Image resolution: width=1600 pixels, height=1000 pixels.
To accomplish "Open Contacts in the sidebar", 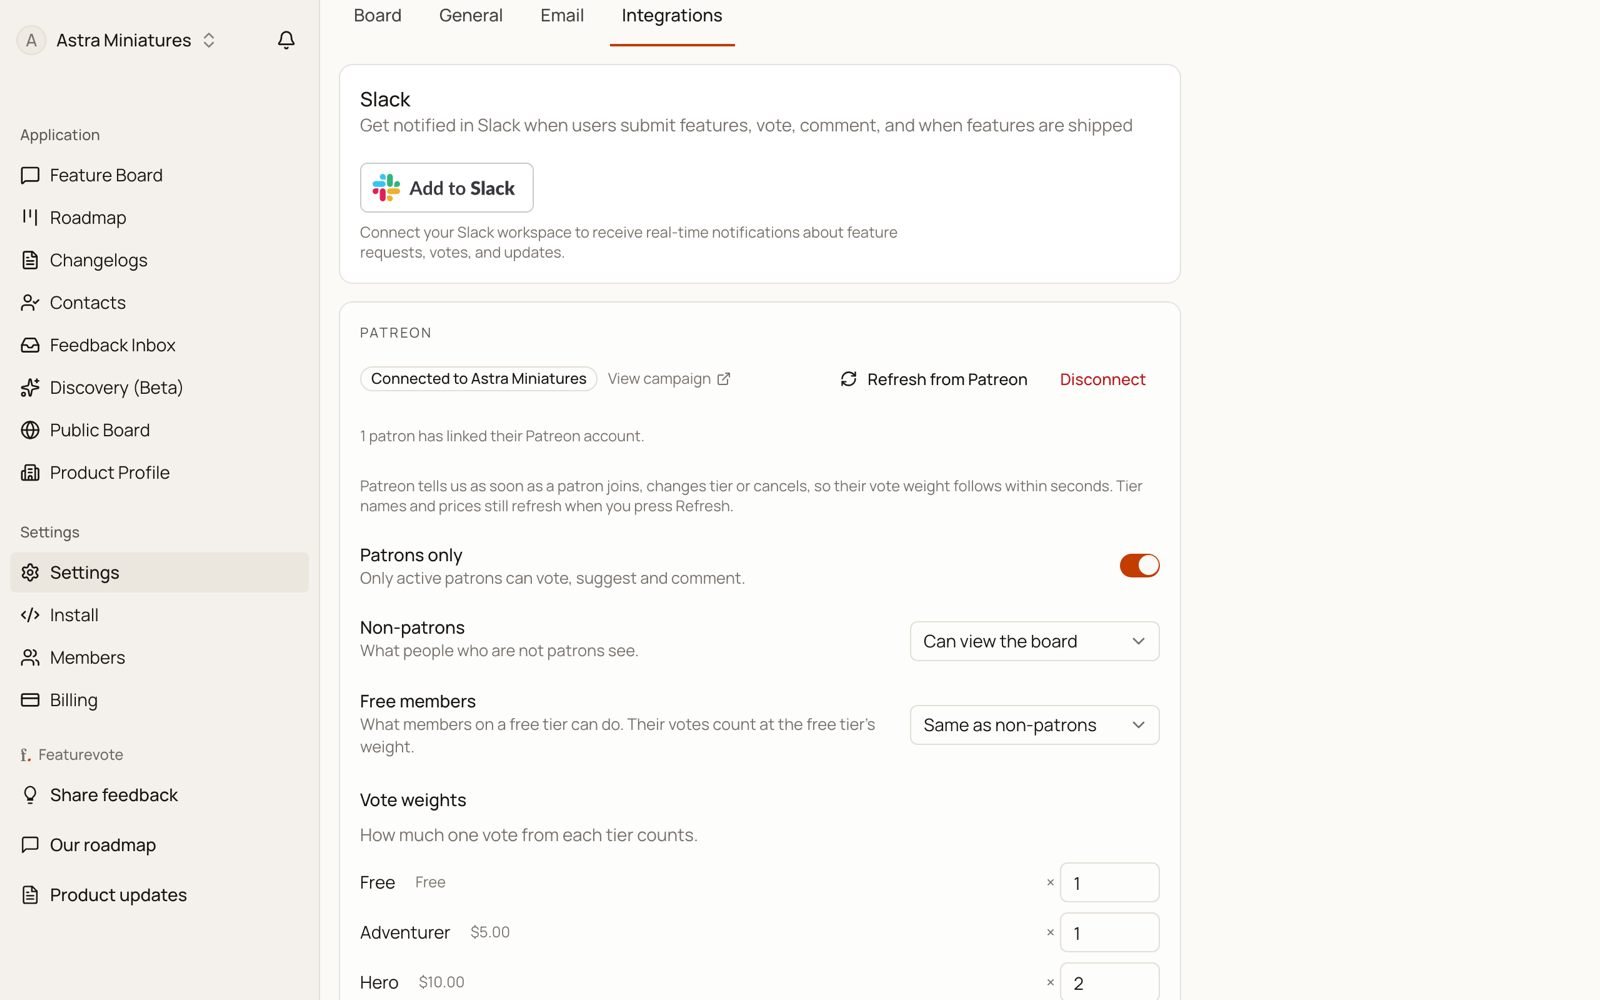I will pyautogui.click(x=159, y=302).
